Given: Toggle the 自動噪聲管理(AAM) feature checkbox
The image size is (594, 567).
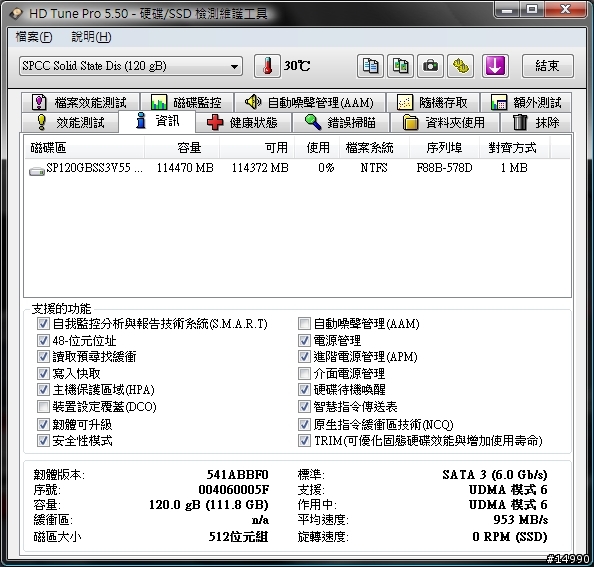Looking at the screenshot, I should click(x=304, y=323).
